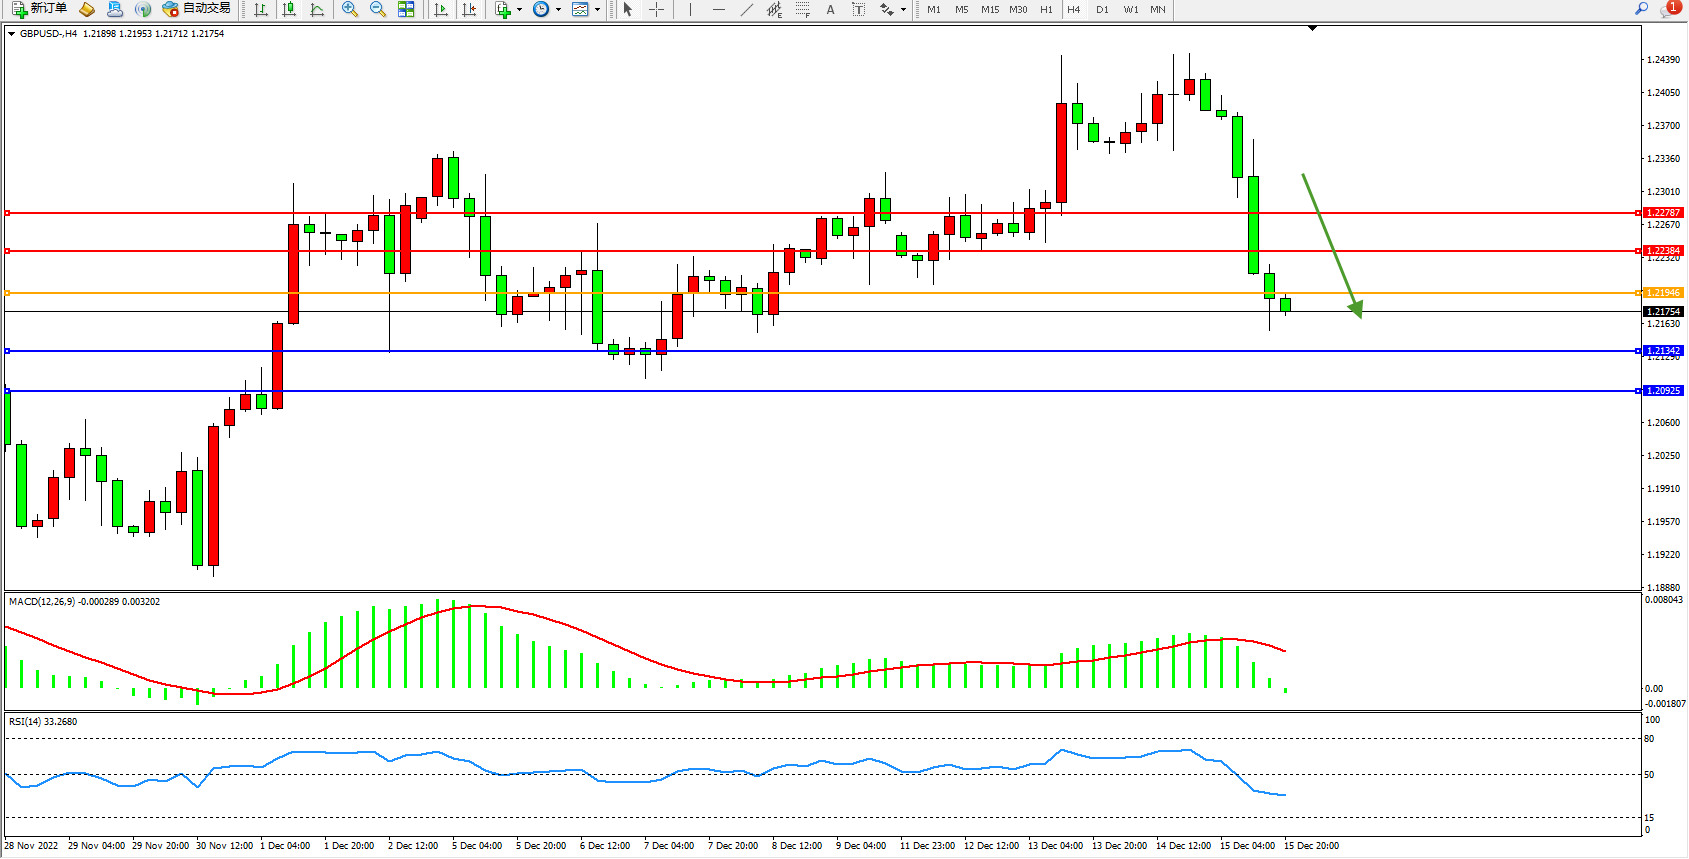Expand the Indicators list dropdown arrow
The width and height of the screenshot is (1689, 859).
pos(519,10)
